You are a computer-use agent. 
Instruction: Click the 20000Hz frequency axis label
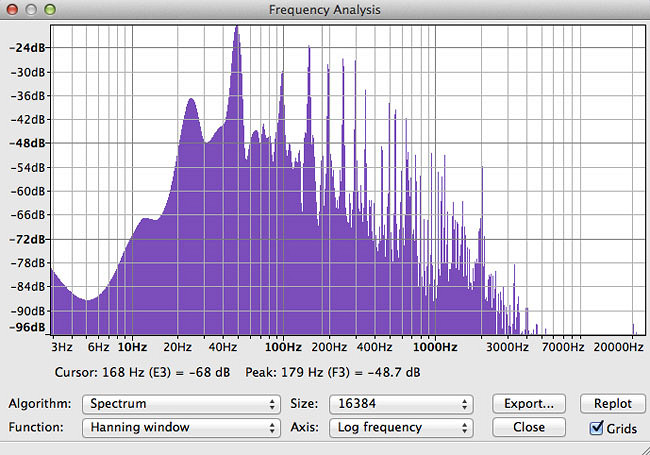[618, 347]
